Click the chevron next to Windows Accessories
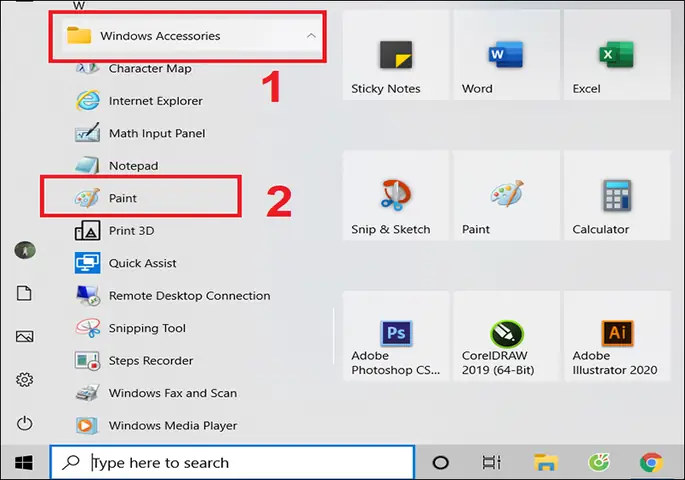This screenshot has width=685, height=480. click(311, 36)
